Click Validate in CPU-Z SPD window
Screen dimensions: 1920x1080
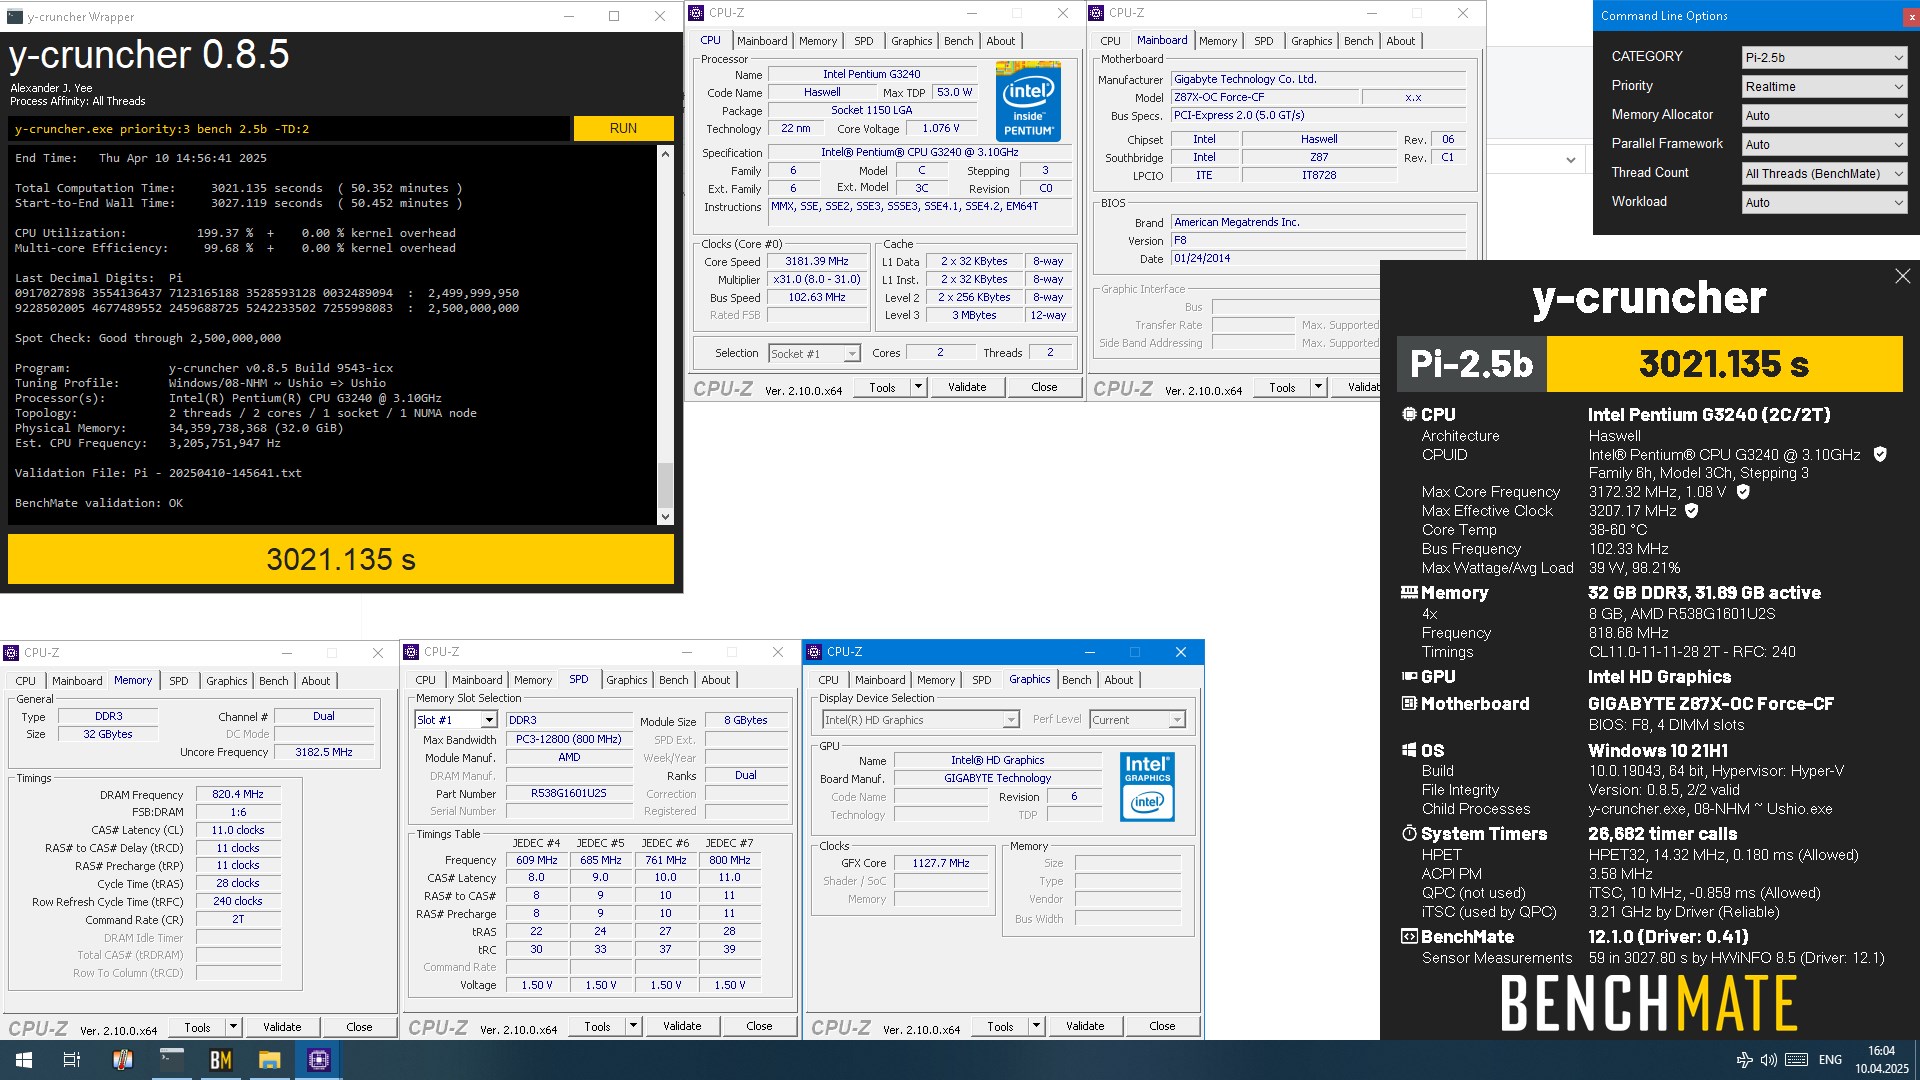click(x=682, y=1026)
